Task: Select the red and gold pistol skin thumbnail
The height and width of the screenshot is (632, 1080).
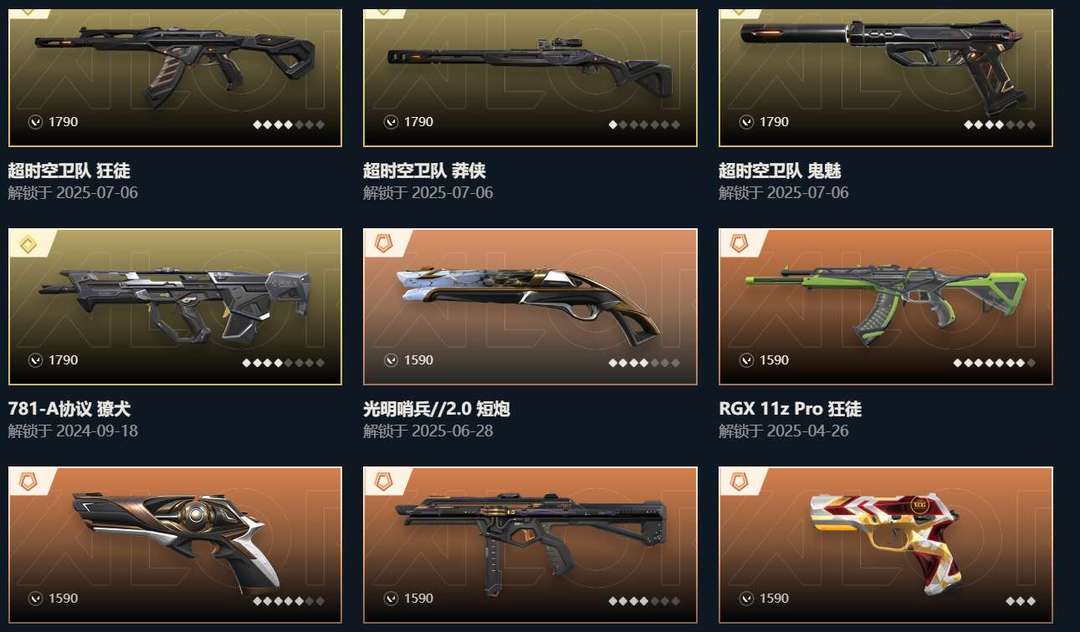Action: tap(886, 545)
